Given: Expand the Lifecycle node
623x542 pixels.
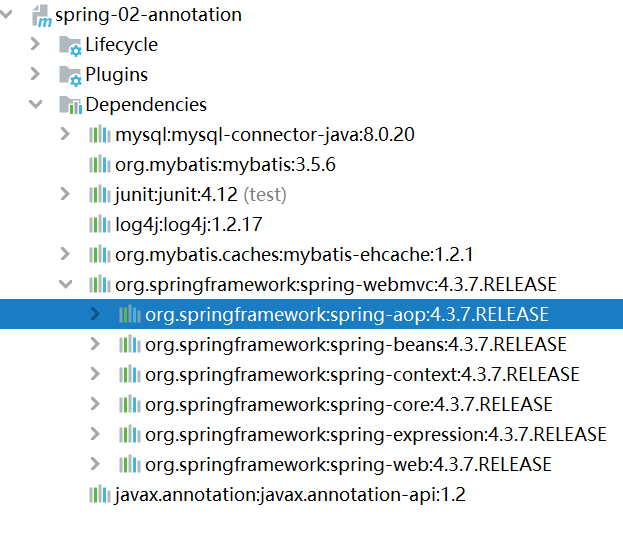Looking at the screenshot, I should [x=35, y=44].
